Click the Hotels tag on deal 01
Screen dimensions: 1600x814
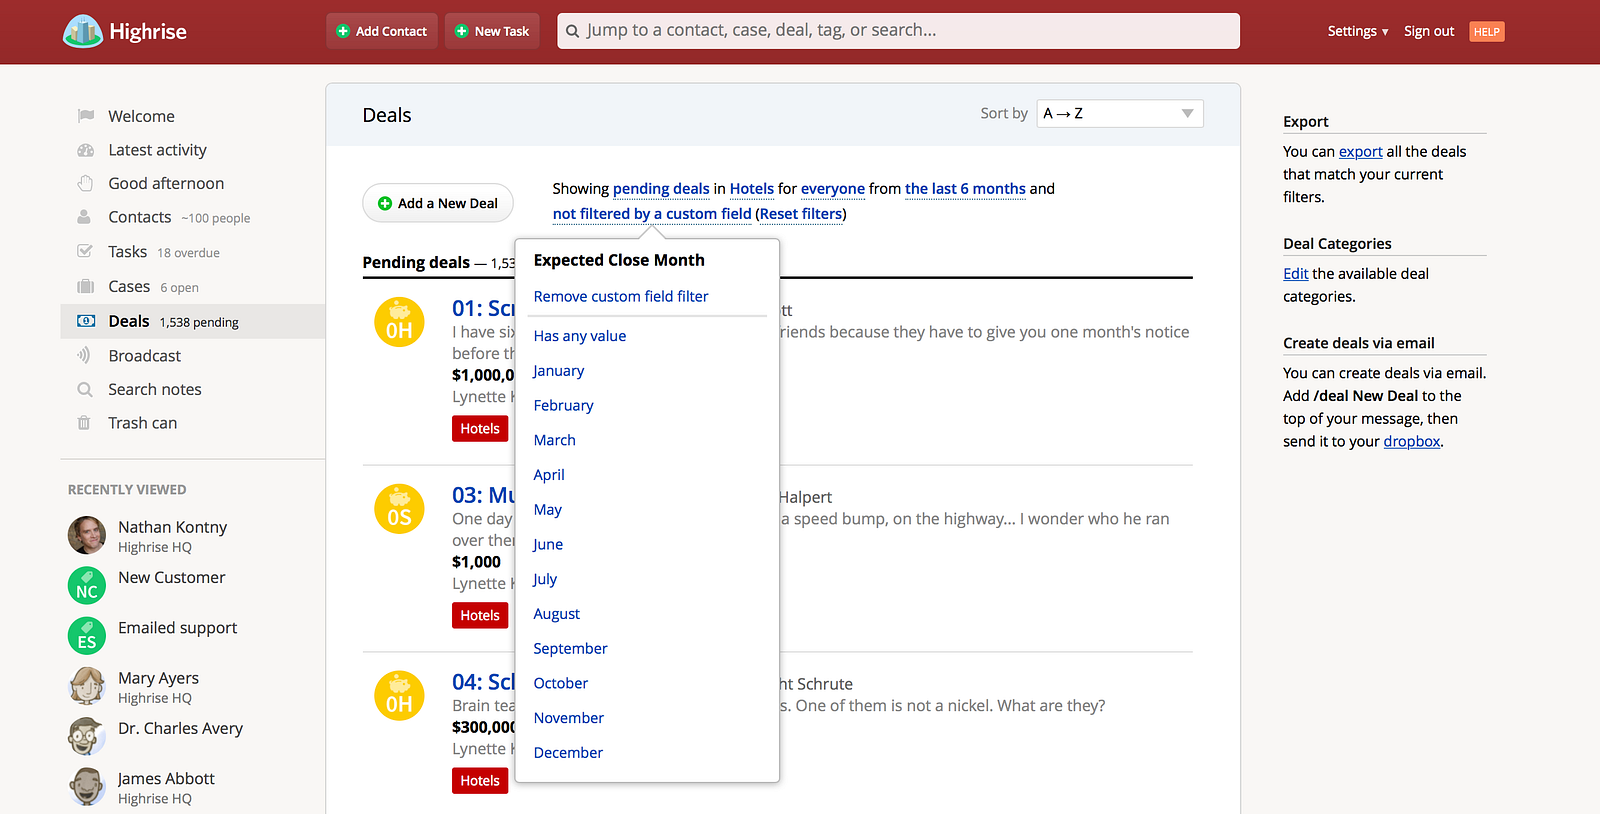[480, 429]
